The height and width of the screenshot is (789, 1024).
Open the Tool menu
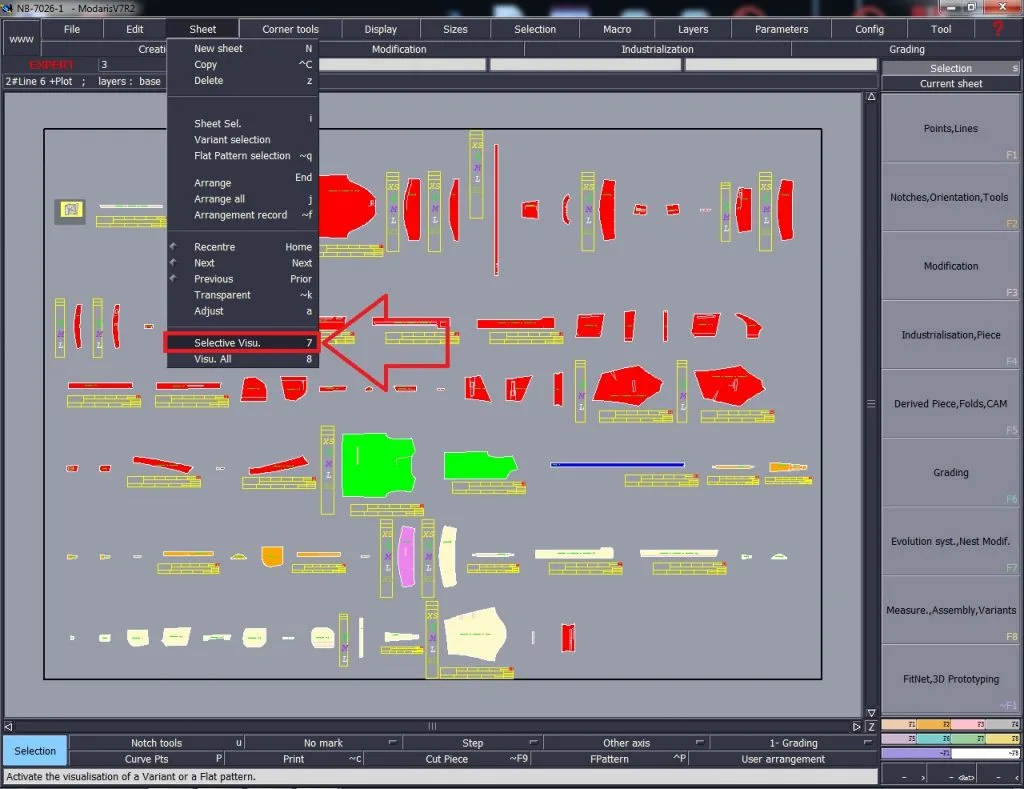(x=940, y=29)
